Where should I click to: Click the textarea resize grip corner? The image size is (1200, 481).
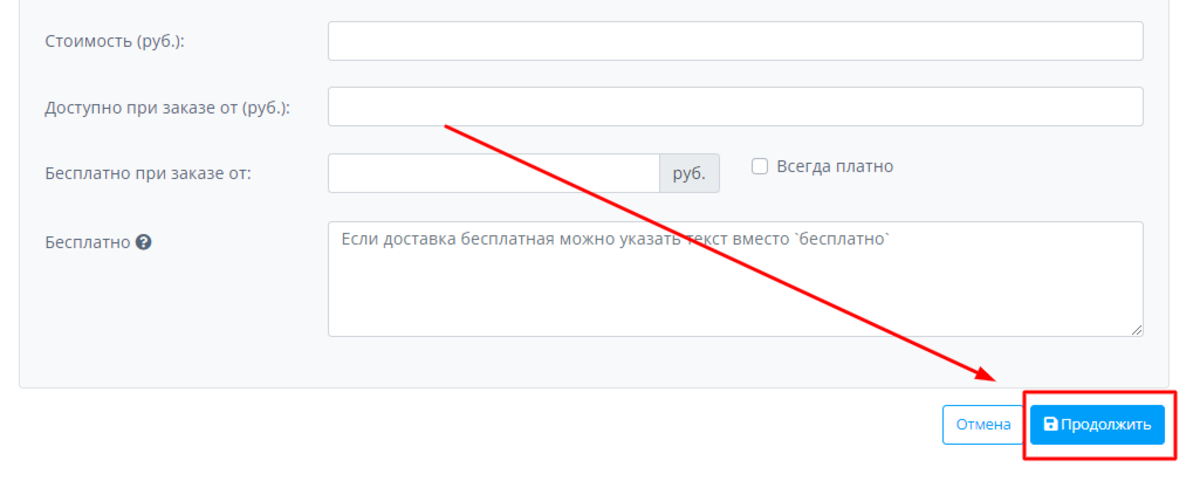coord(1137,329)
